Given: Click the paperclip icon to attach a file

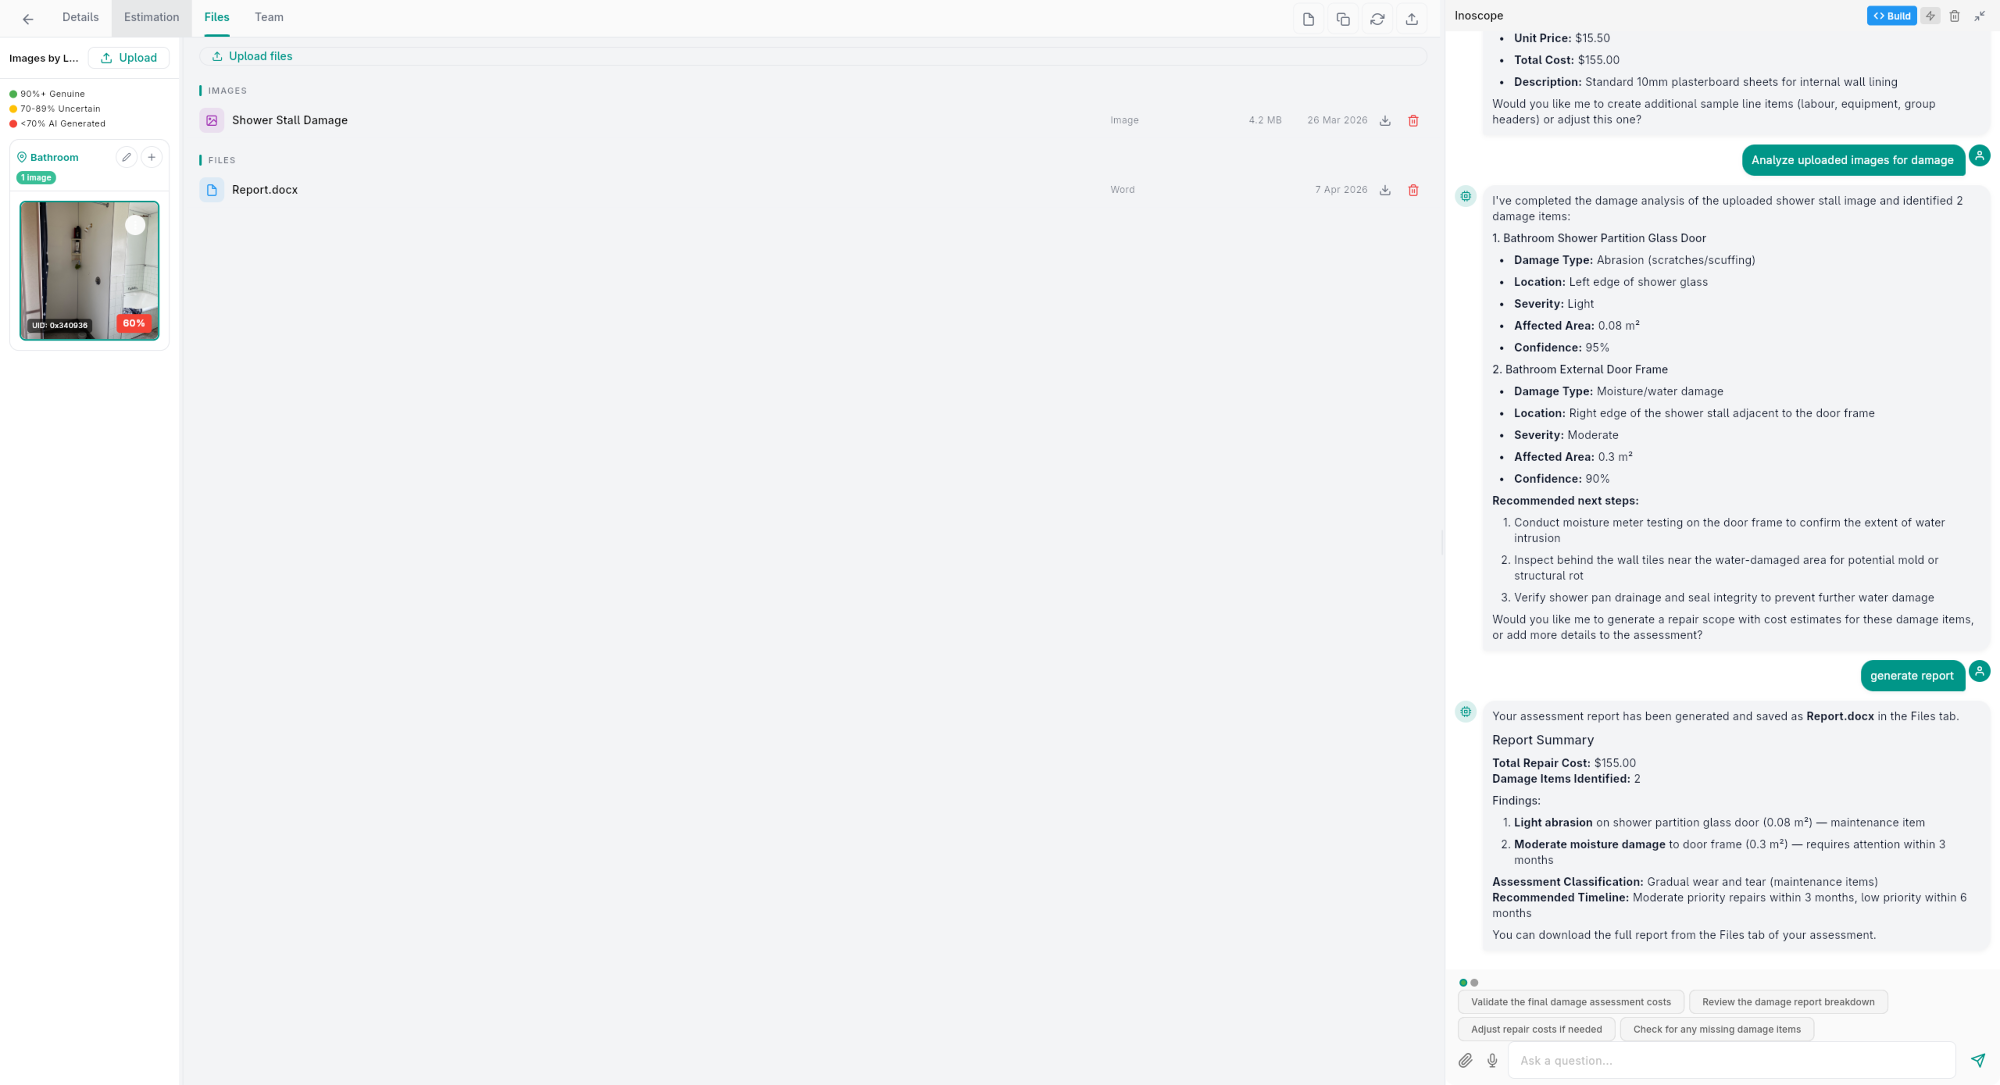Looking at the screenshot, I should coord(1465,1060).
